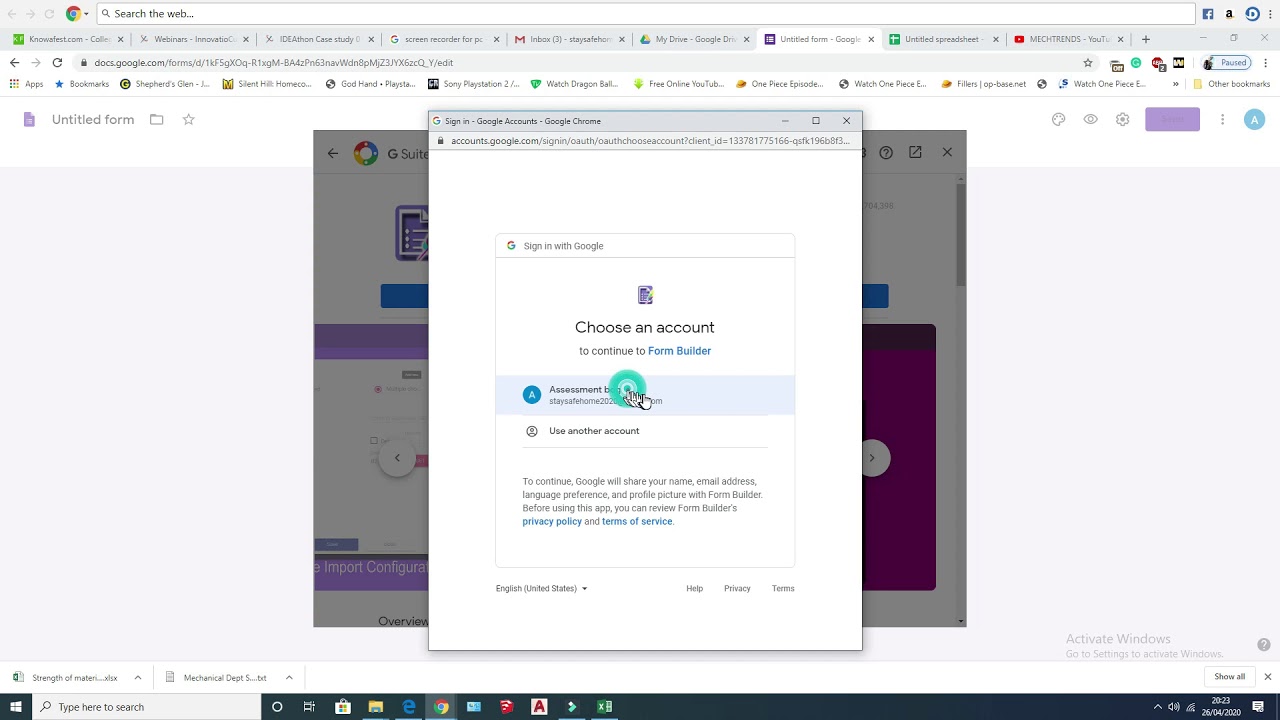Open add-on listing in new window icon

[x=915, y=152]
